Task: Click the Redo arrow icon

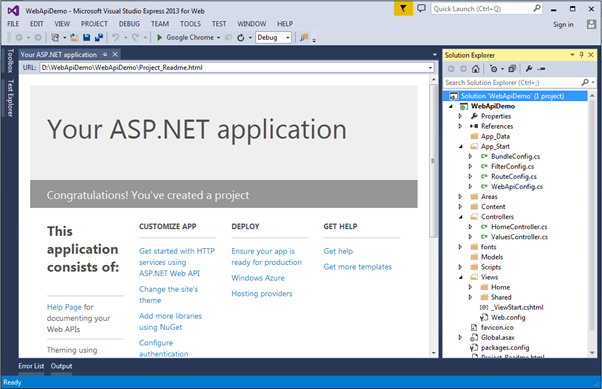Action: pos(135,38)
